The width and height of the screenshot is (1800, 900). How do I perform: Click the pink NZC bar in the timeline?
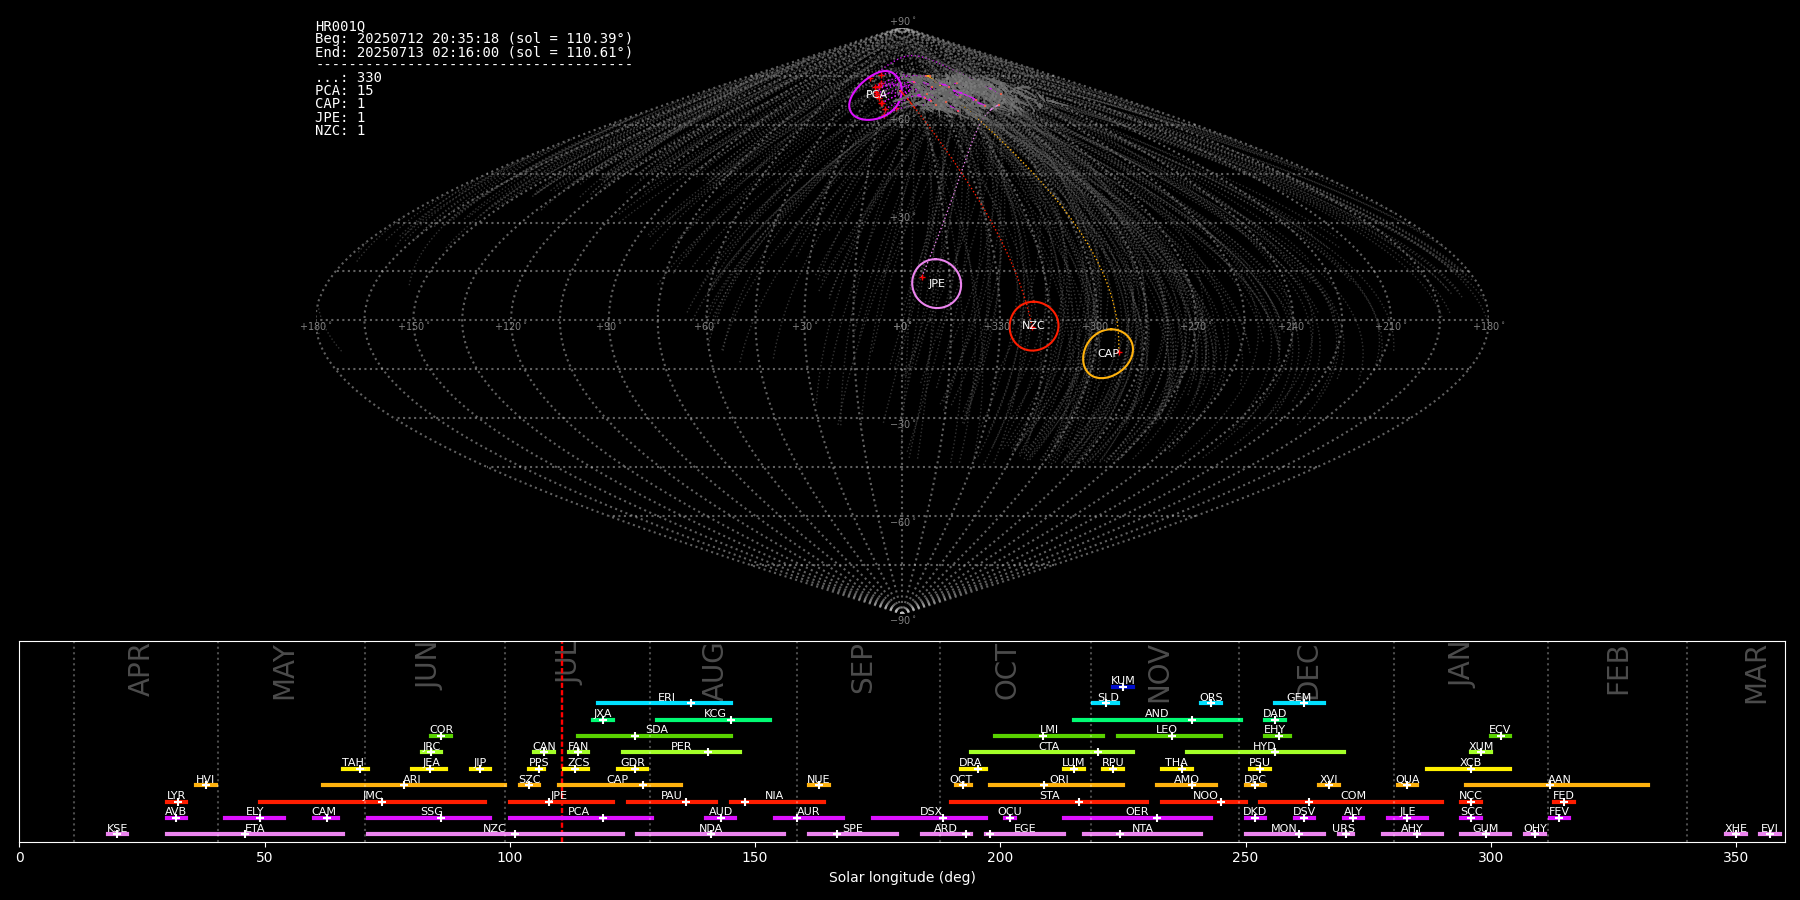point(495,834)
